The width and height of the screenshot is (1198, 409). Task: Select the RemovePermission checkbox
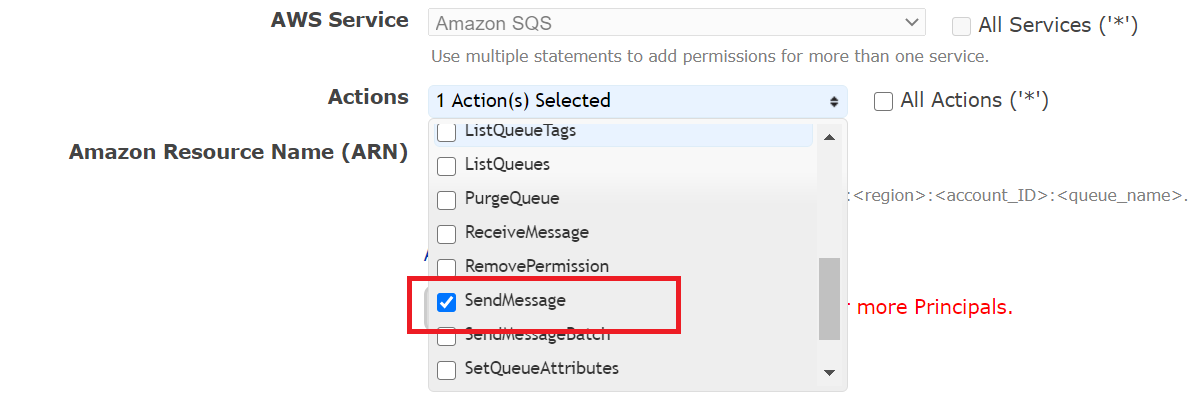click(x=447, y=267)
